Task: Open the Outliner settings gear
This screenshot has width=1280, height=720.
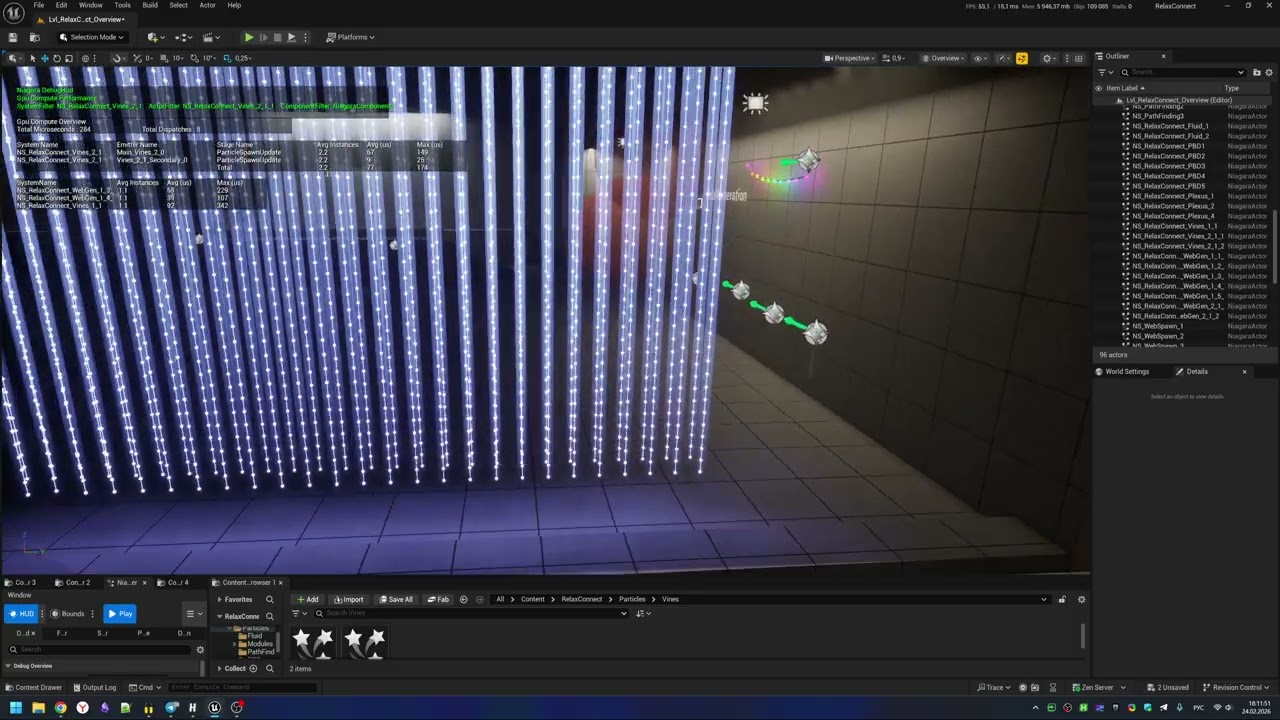Action: tap(1270, 72)
